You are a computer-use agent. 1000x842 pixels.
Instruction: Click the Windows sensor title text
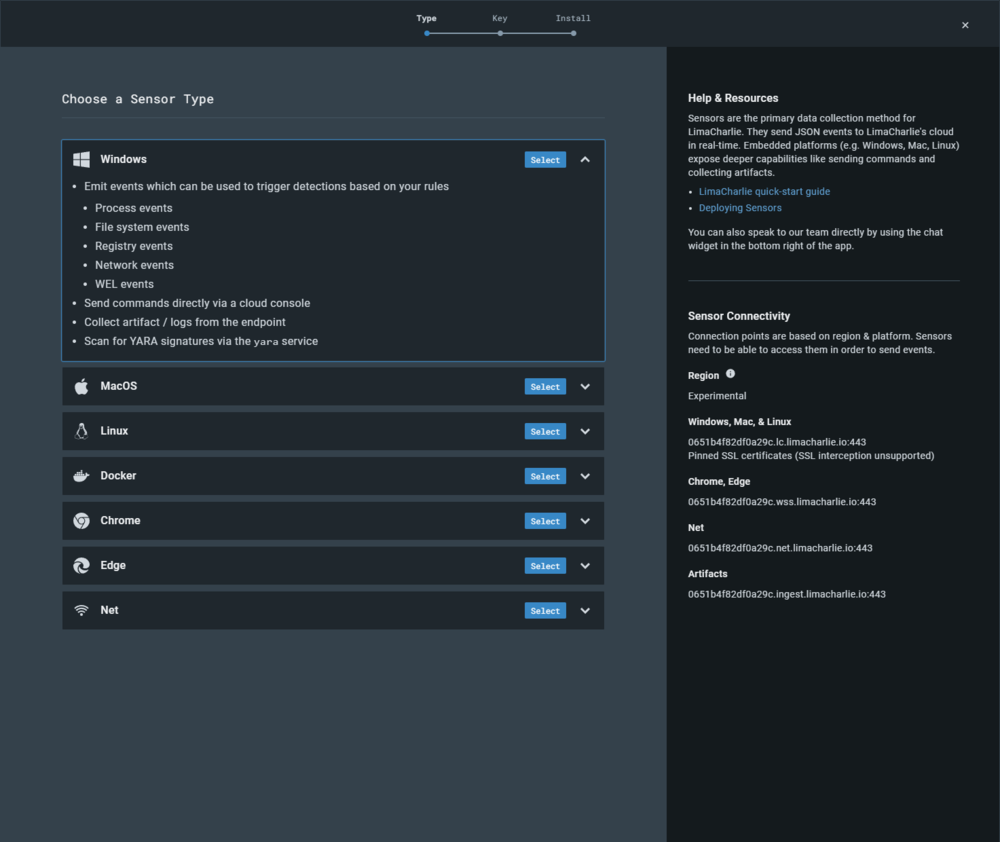123,159
